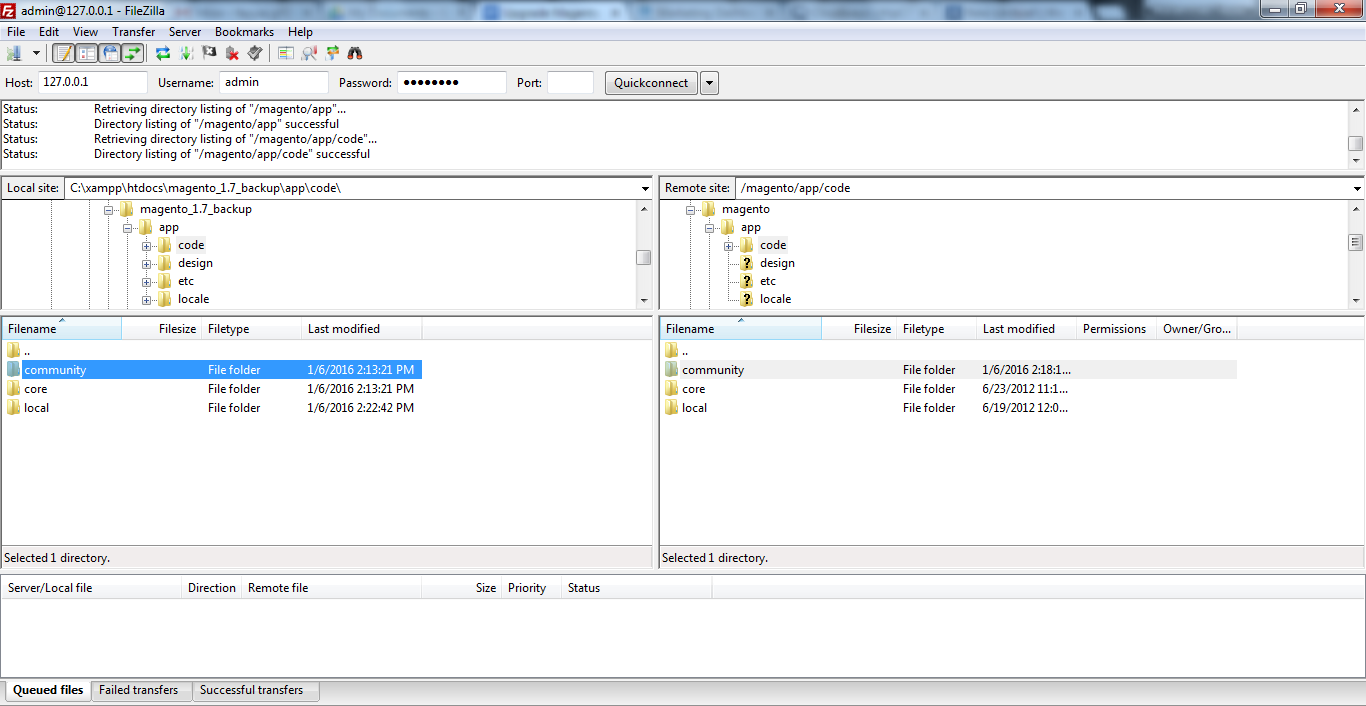The height and width of the screenshot is (706, 1366).
Task: Select community folder in remote file list
Action: point(949,370)
